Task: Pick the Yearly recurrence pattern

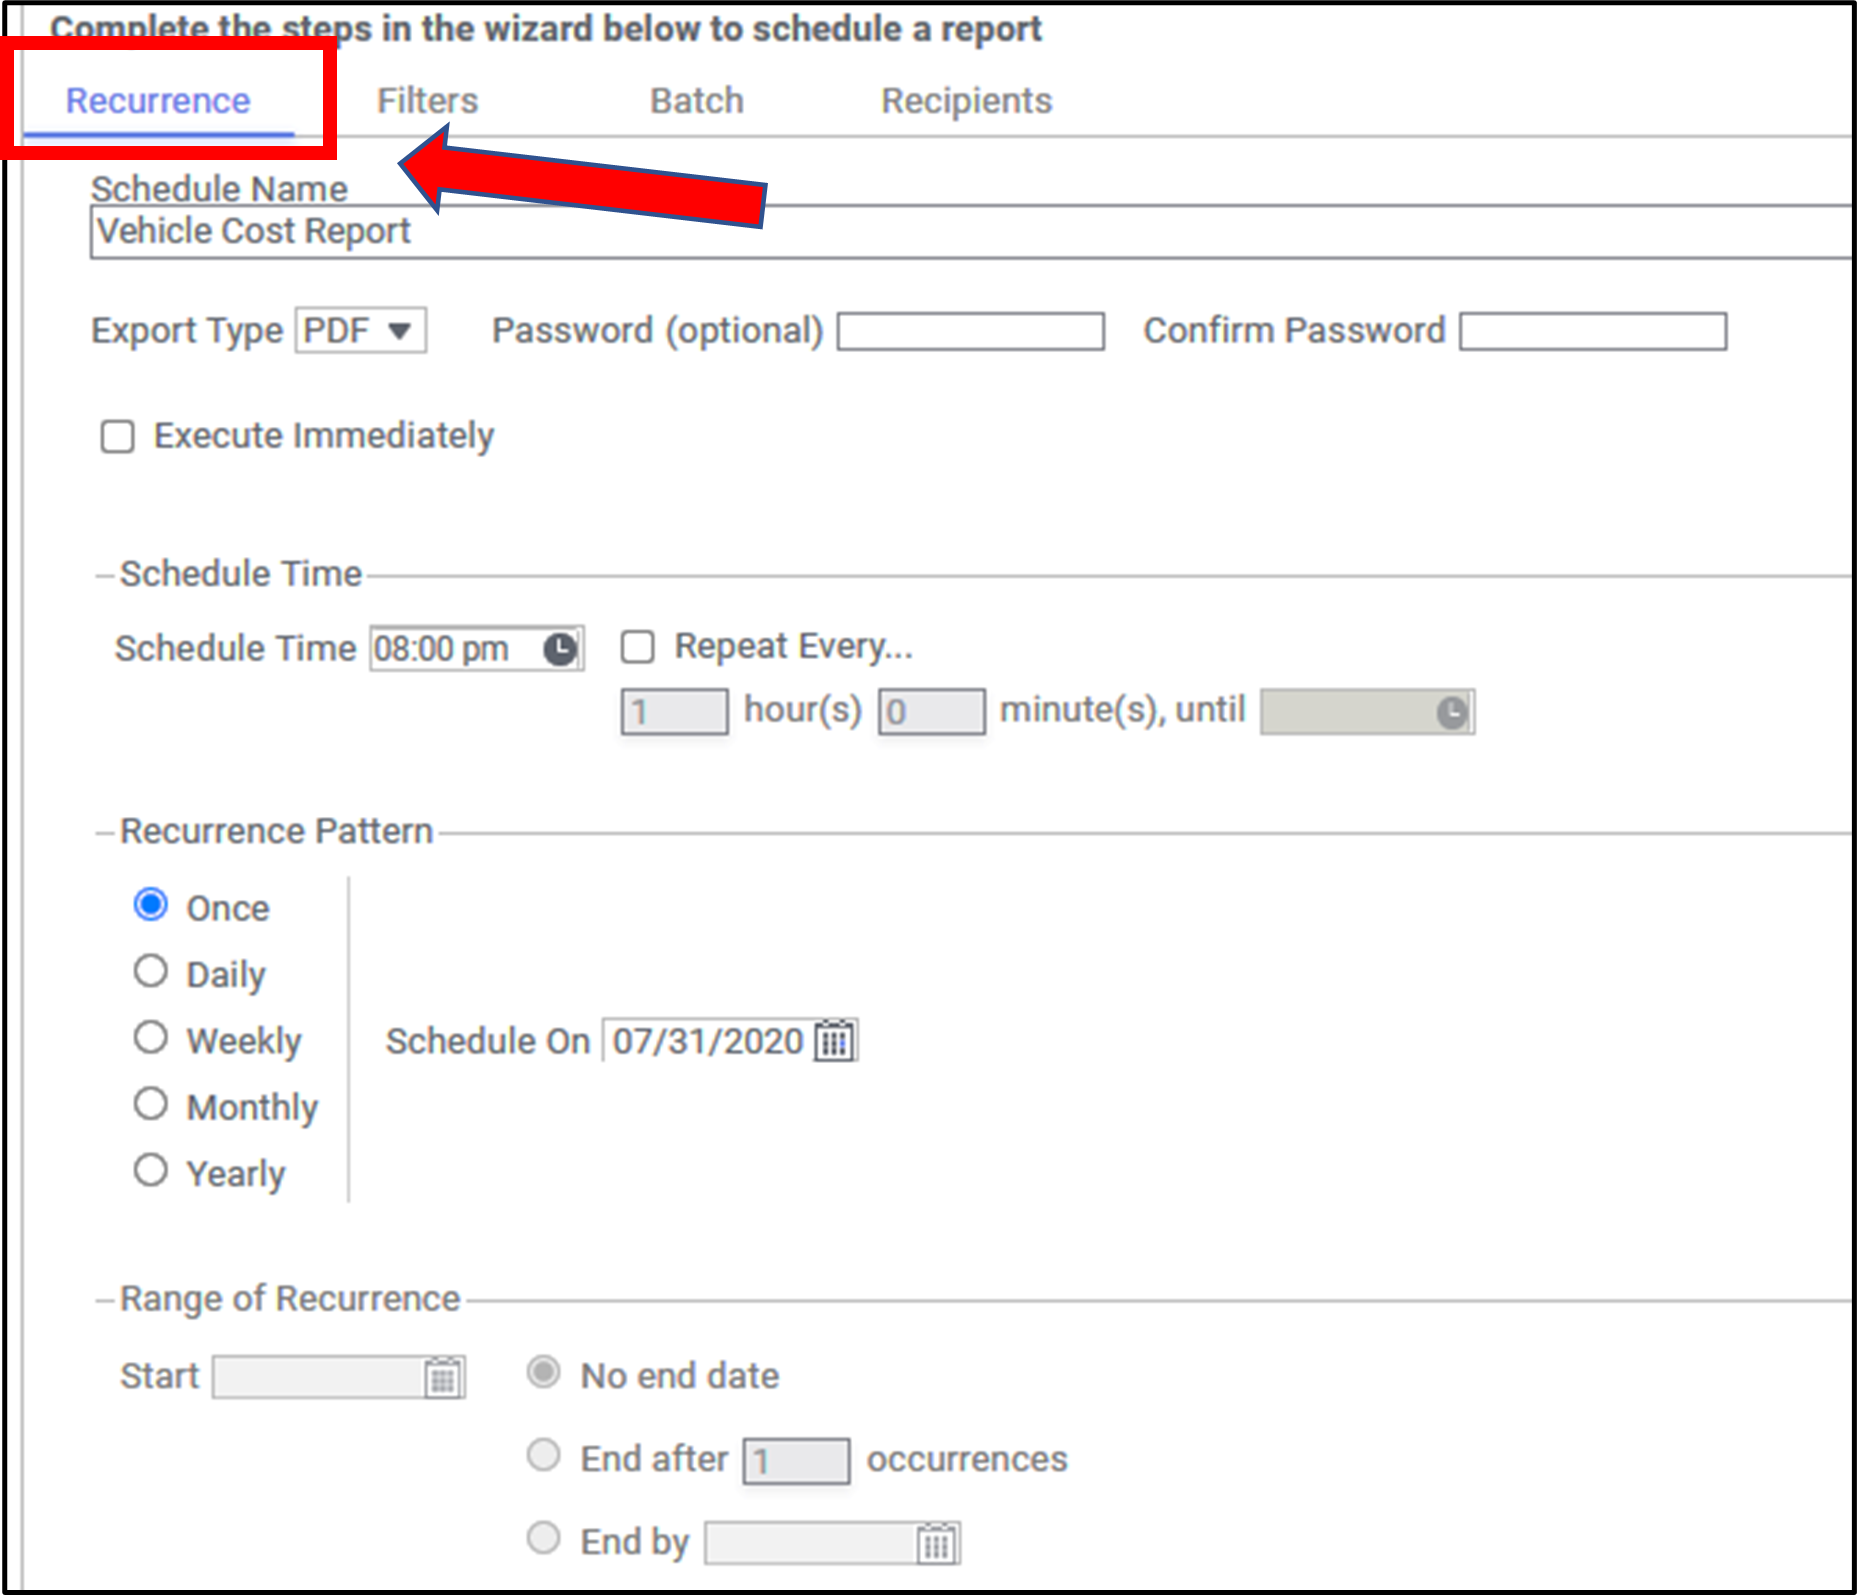Action: pos(151,1170)
